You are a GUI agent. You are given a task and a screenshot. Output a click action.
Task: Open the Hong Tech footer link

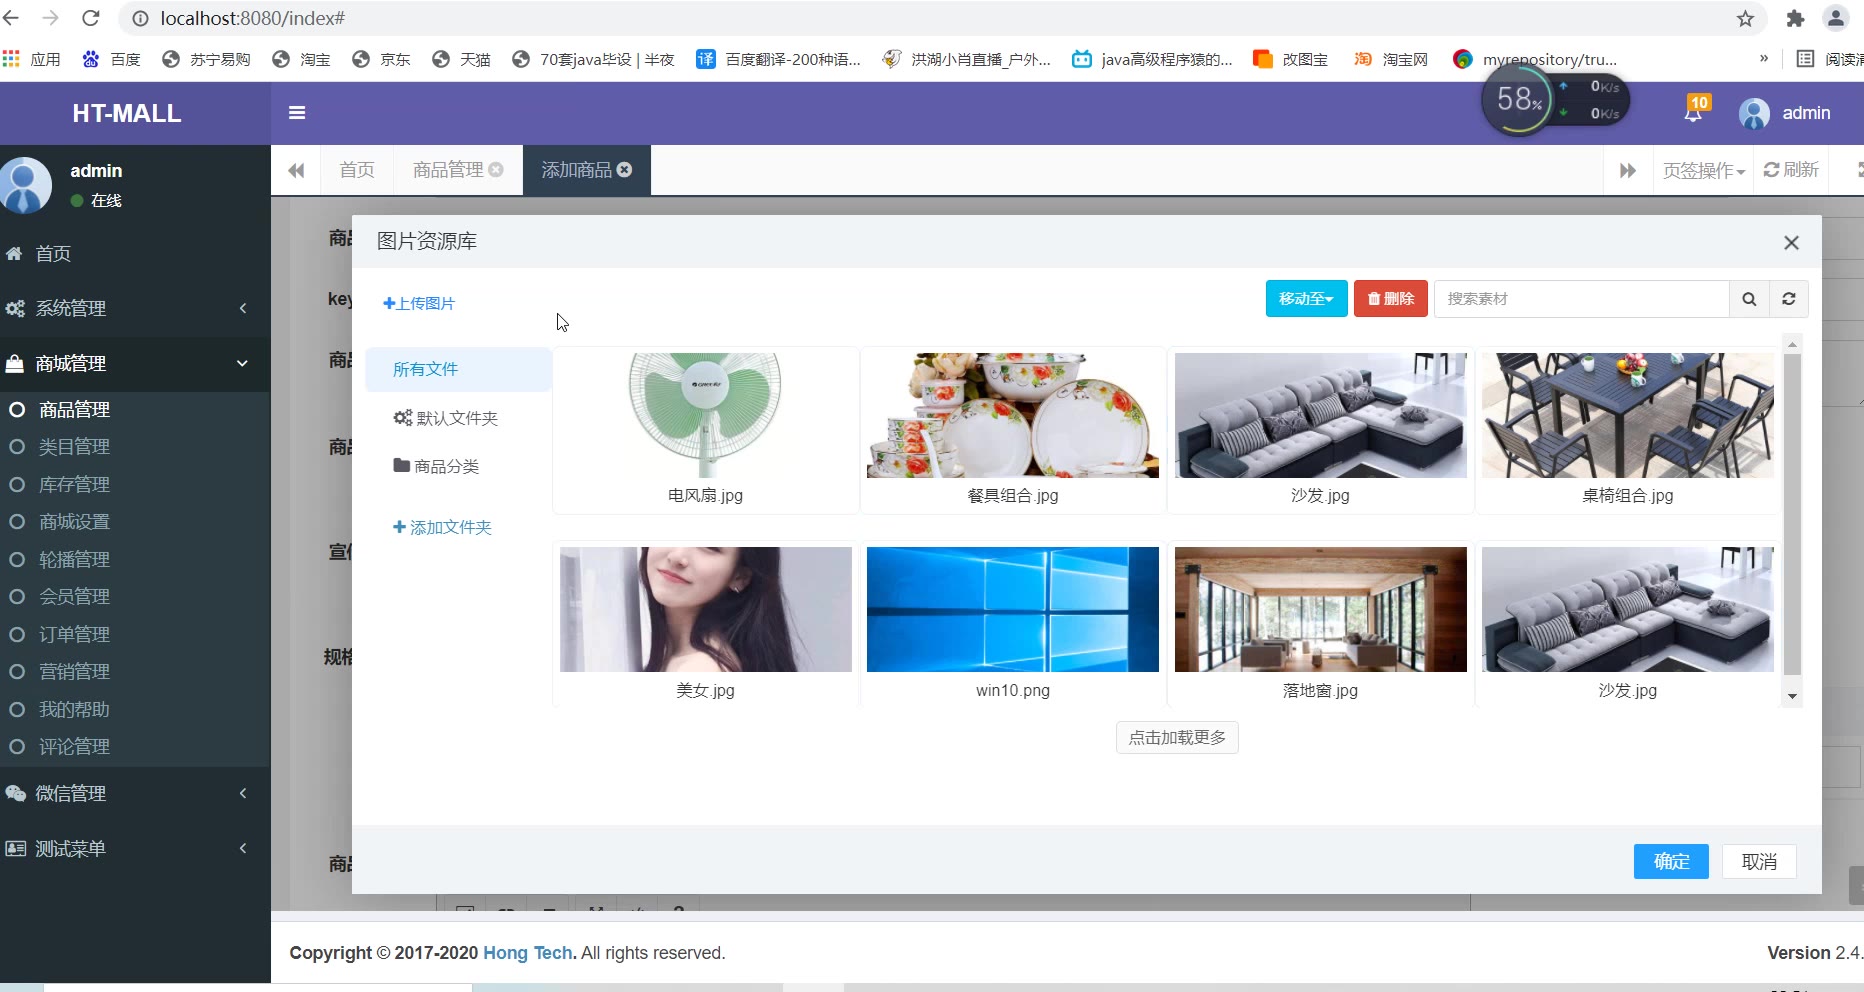(x=528, y=953)
